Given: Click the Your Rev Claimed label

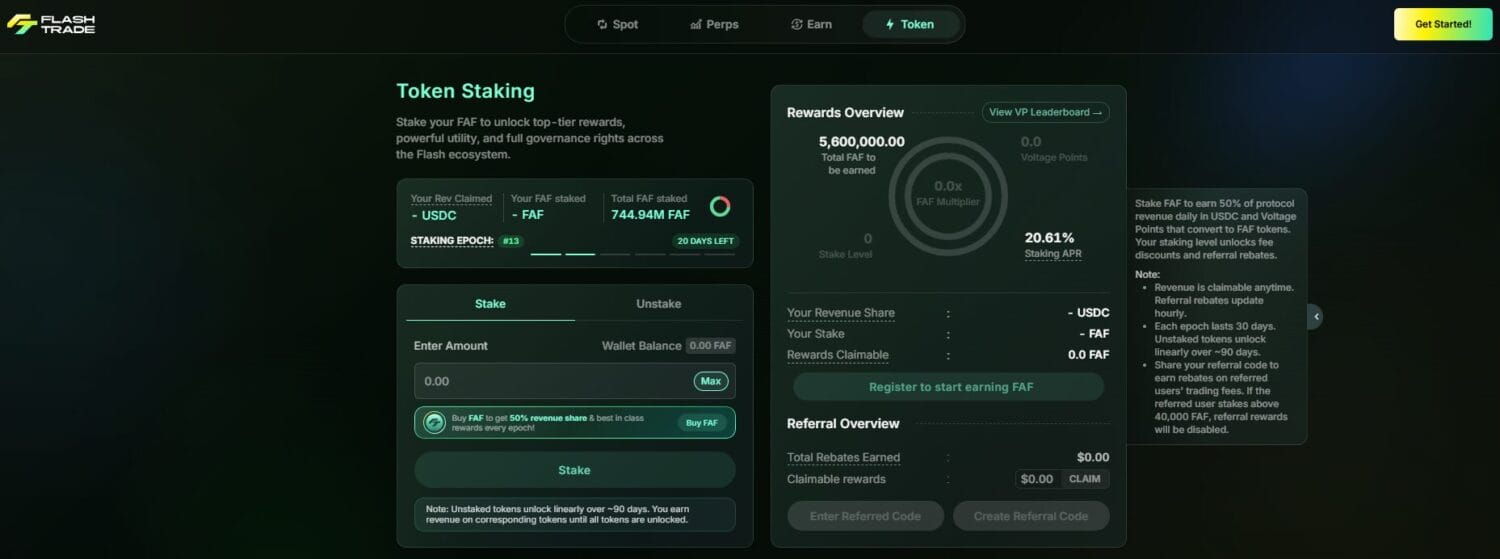Looking at the screenshot, I should 451,198.
